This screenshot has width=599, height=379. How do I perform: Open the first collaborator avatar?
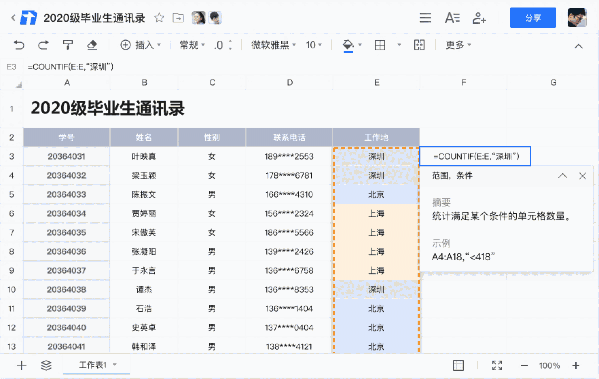198,18
